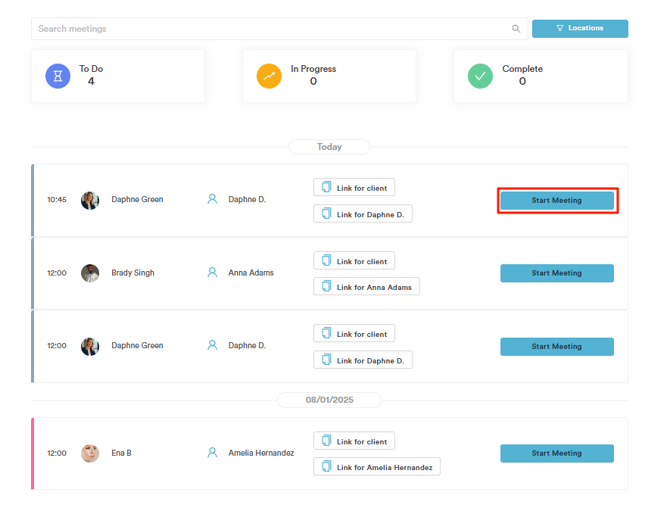Start Meeting with Brady Singh
The width and height of the screenshot is (670, 511).
pyautogui.click(x=557, y=273)
